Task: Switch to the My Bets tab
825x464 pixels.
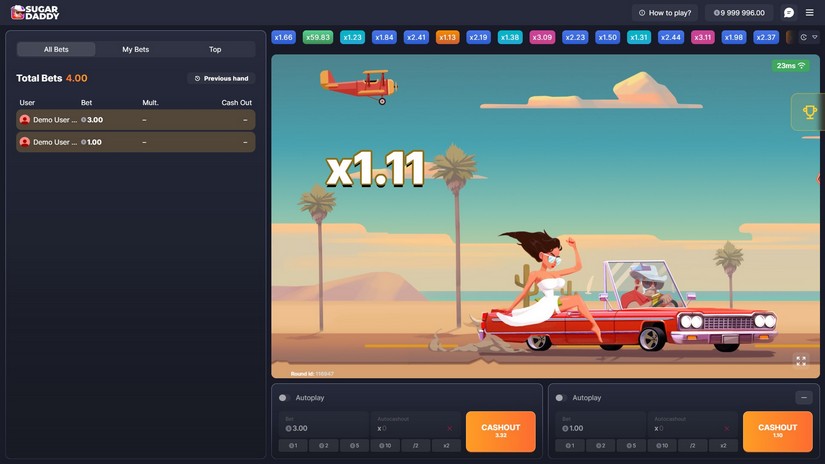Action: pos(136,49)
